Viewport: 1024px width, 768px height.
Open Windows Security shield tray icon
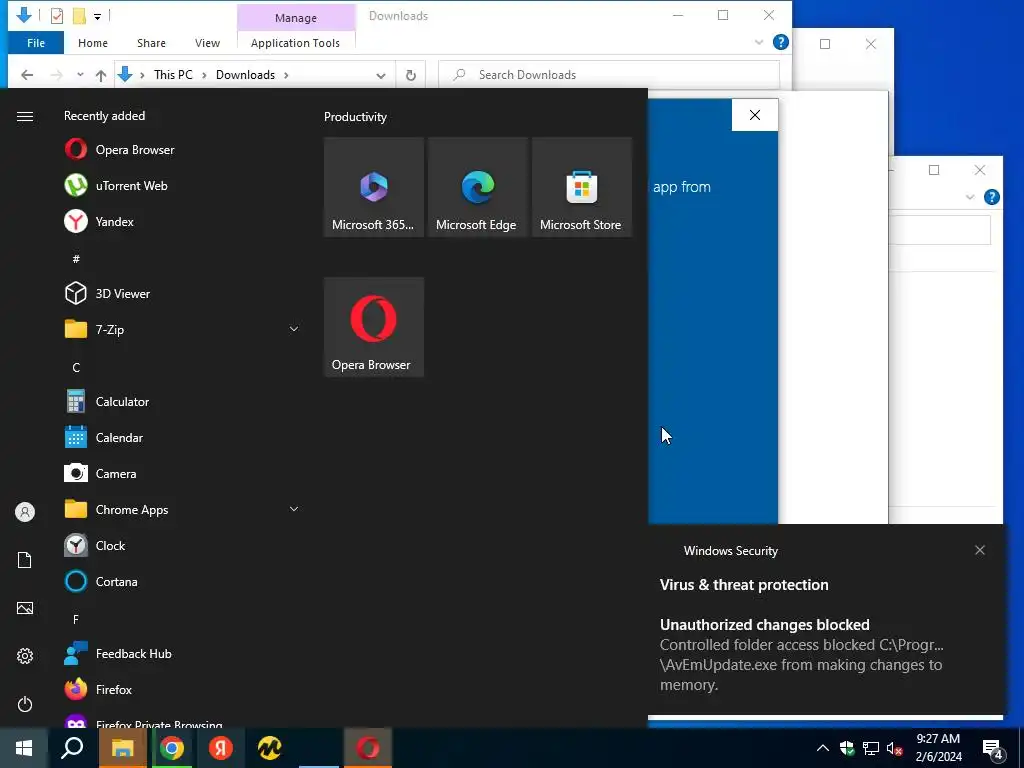click(847, 748)
